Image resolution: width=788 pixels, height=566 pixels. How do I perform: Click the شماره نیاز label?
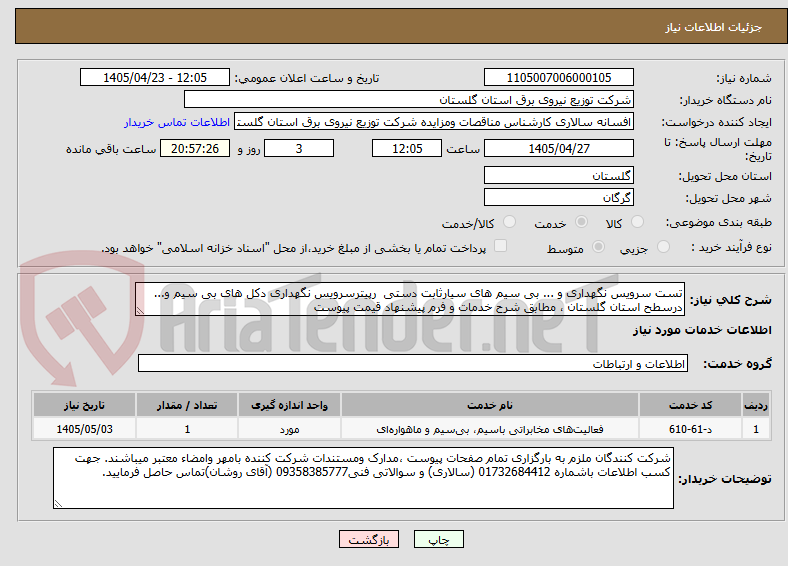pyautogui.click(x=743, y=78)
